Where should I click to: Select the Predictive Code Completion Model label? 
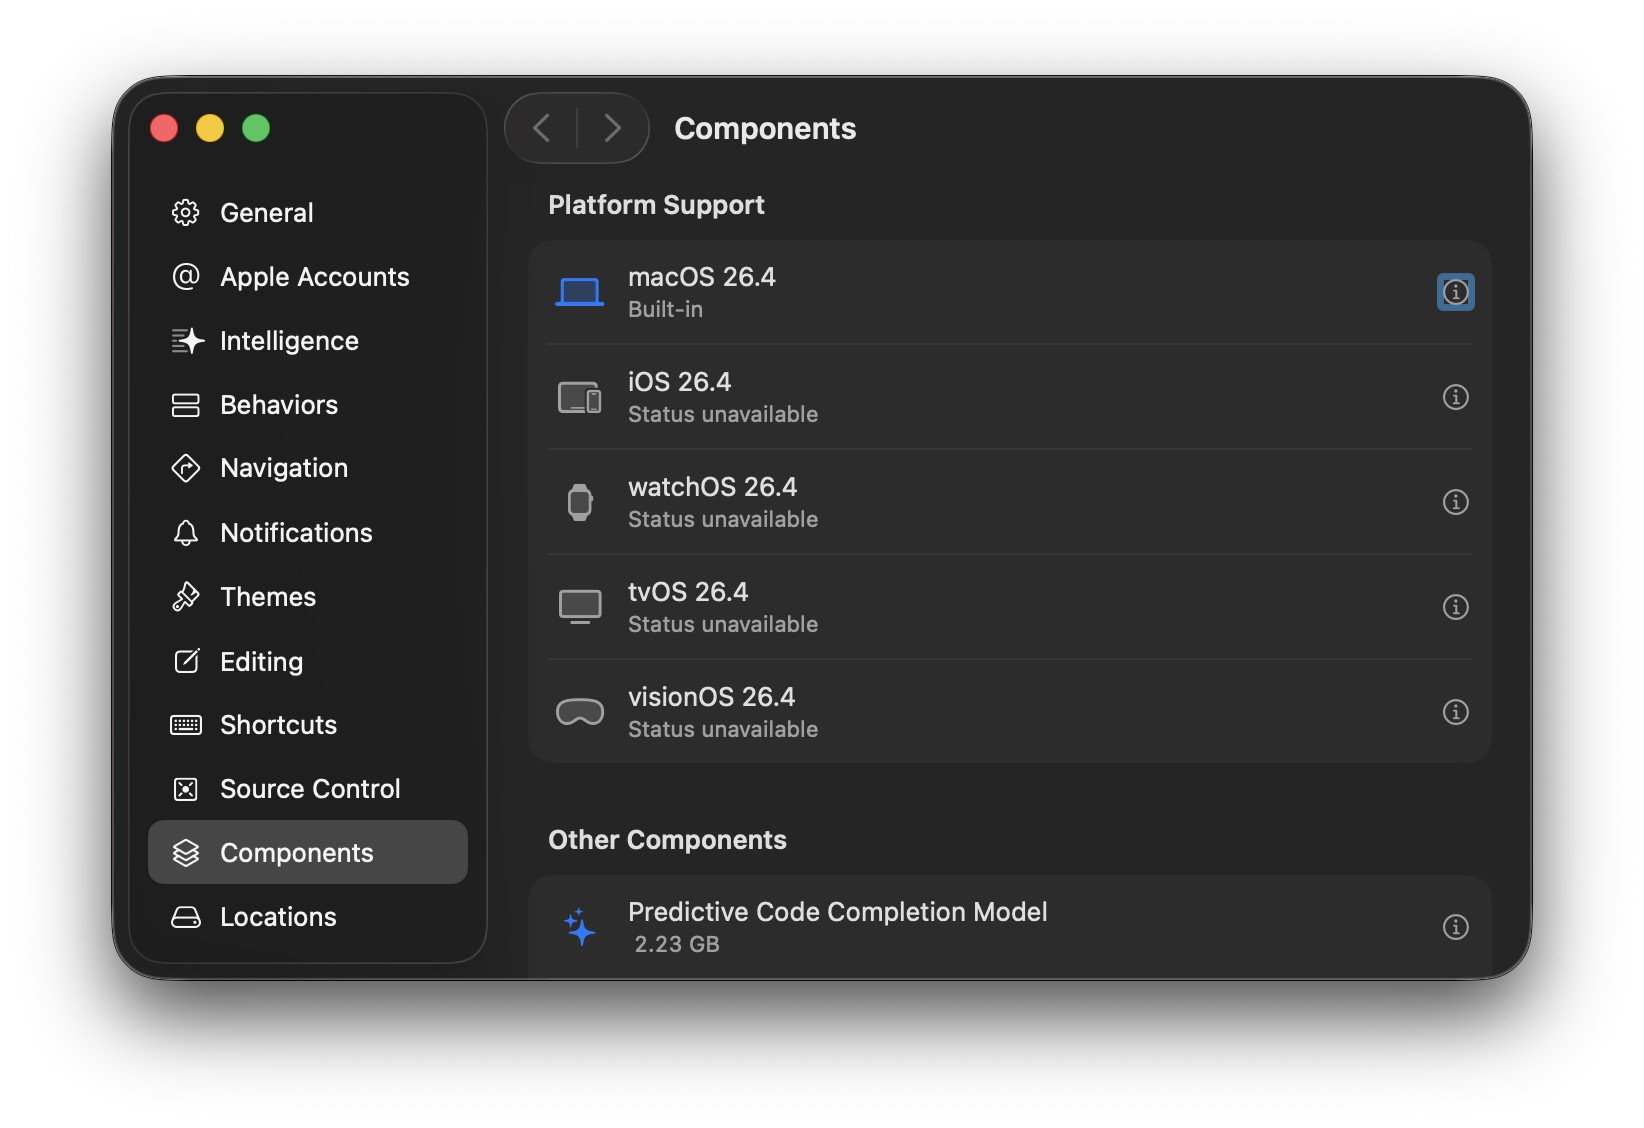point(838,912)
